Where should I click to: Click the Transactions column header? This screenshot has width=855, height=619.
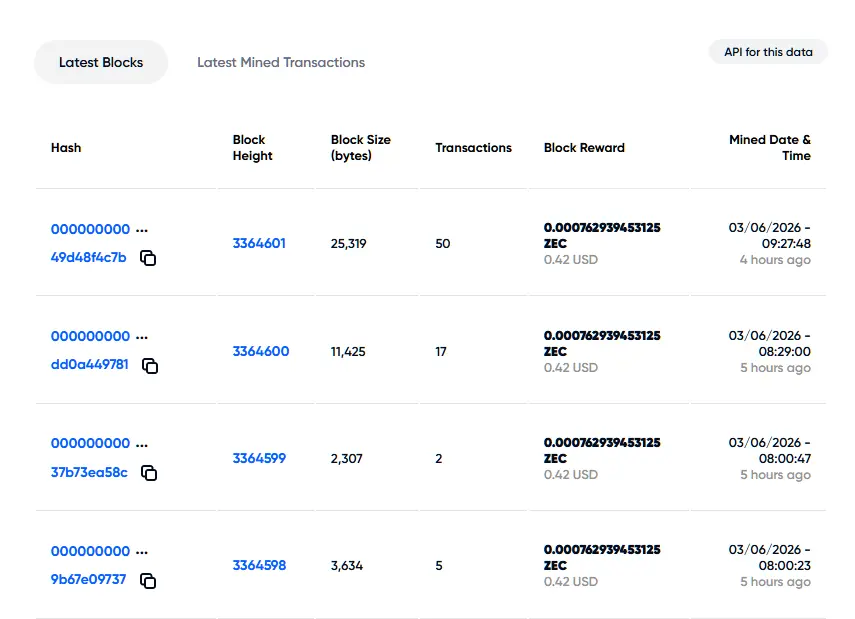click(x=473, y=148)
